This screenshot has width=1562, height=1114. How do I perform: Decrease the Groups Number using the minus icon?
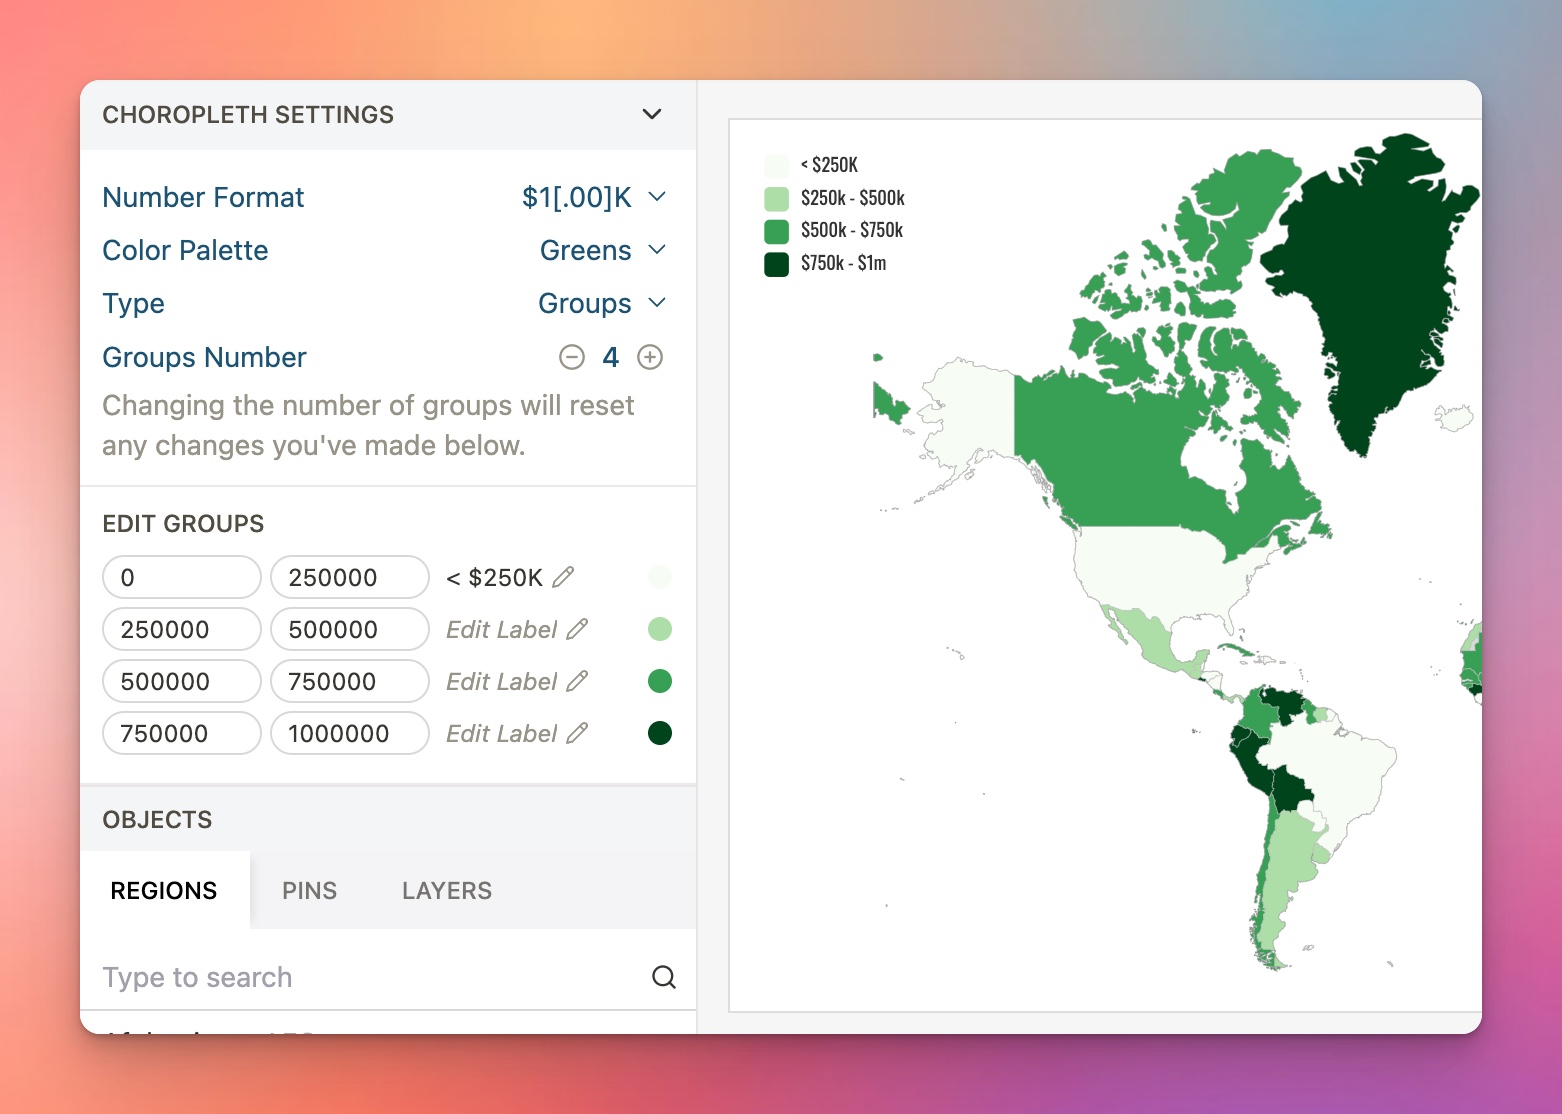(571, 357)
